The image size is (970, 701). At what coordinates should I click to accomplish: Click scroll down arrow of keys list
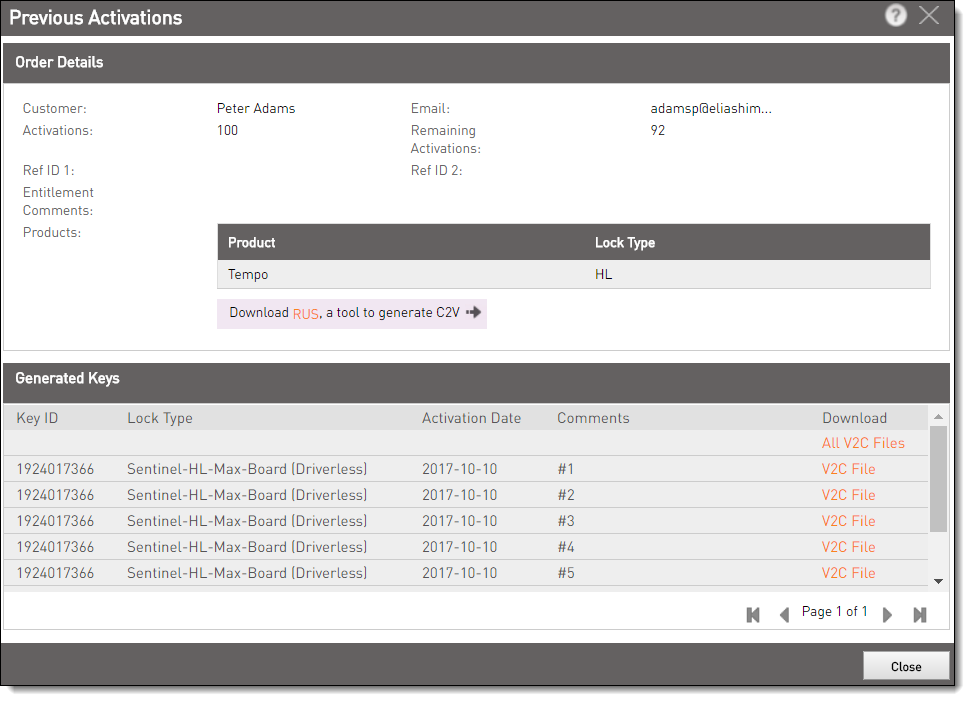[938, 581]
